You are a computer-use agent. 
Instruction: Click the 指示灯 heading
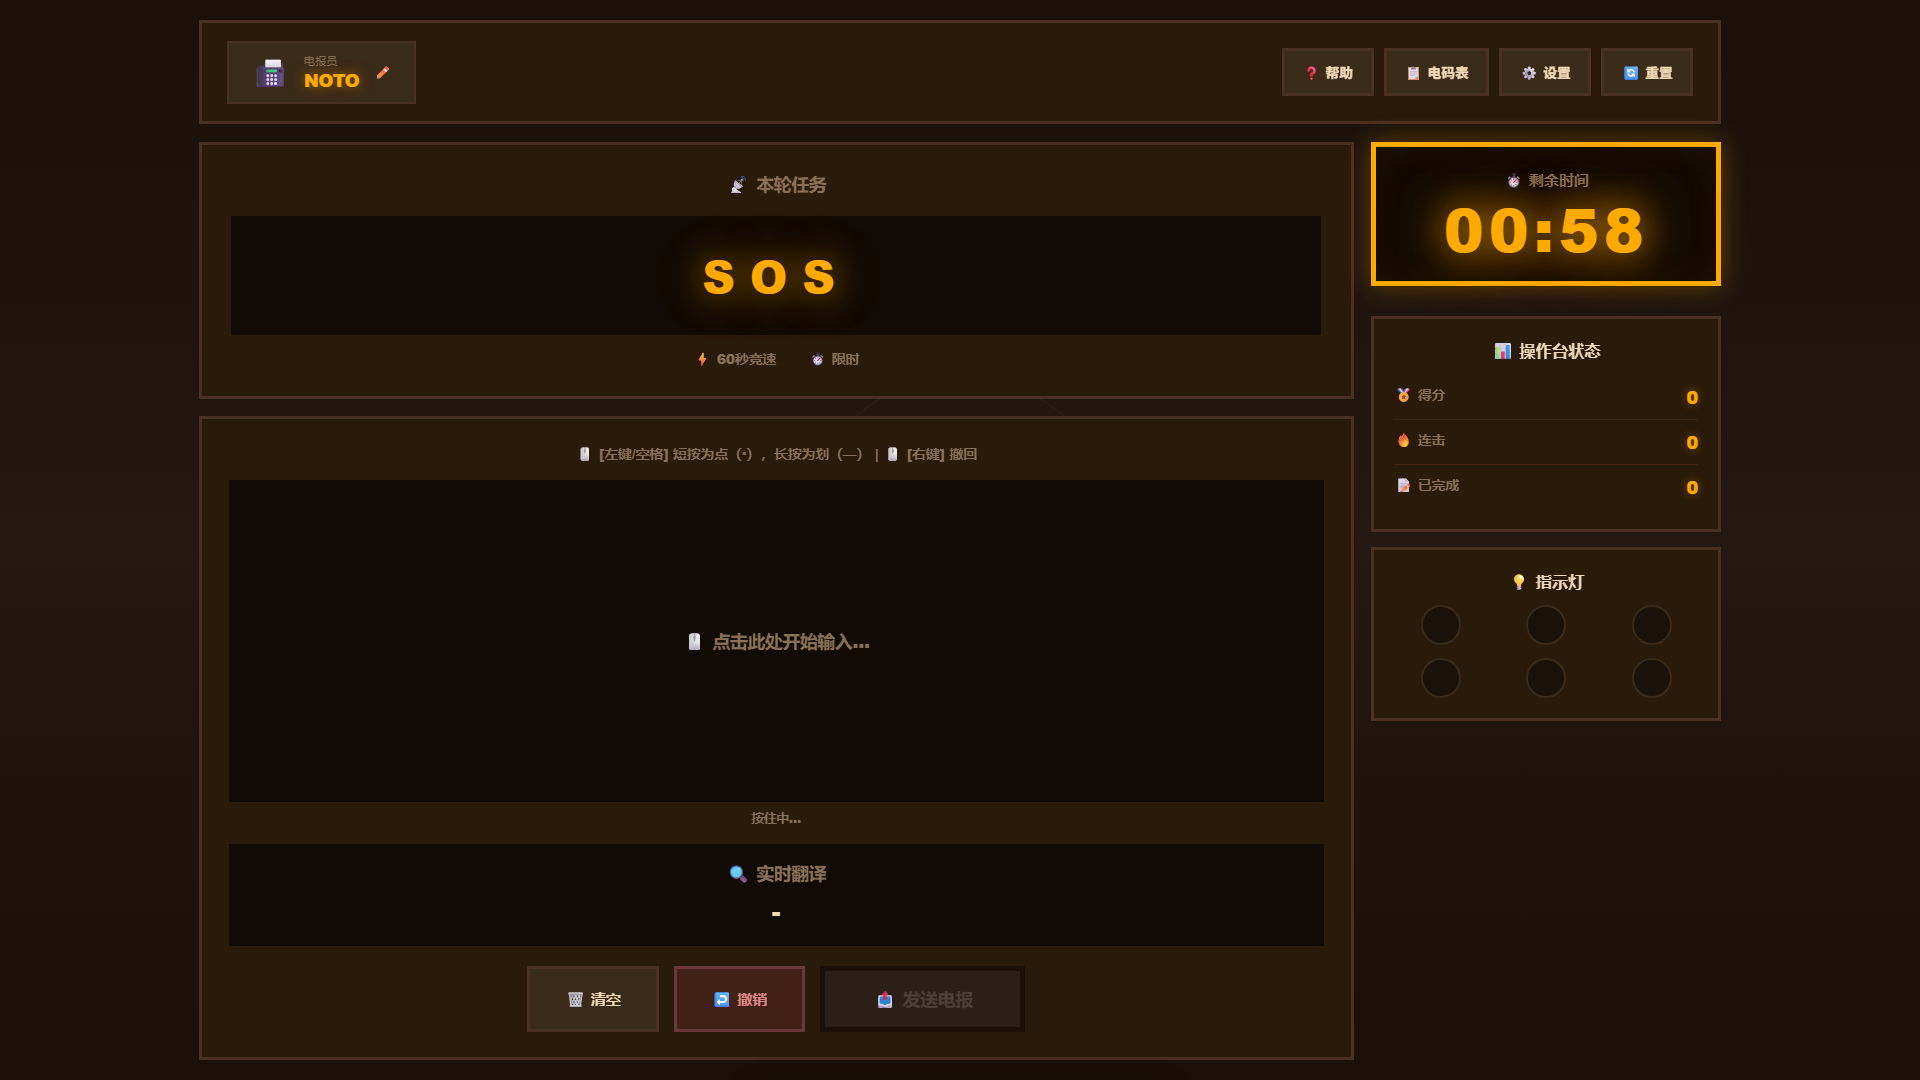pos(1559,582)
